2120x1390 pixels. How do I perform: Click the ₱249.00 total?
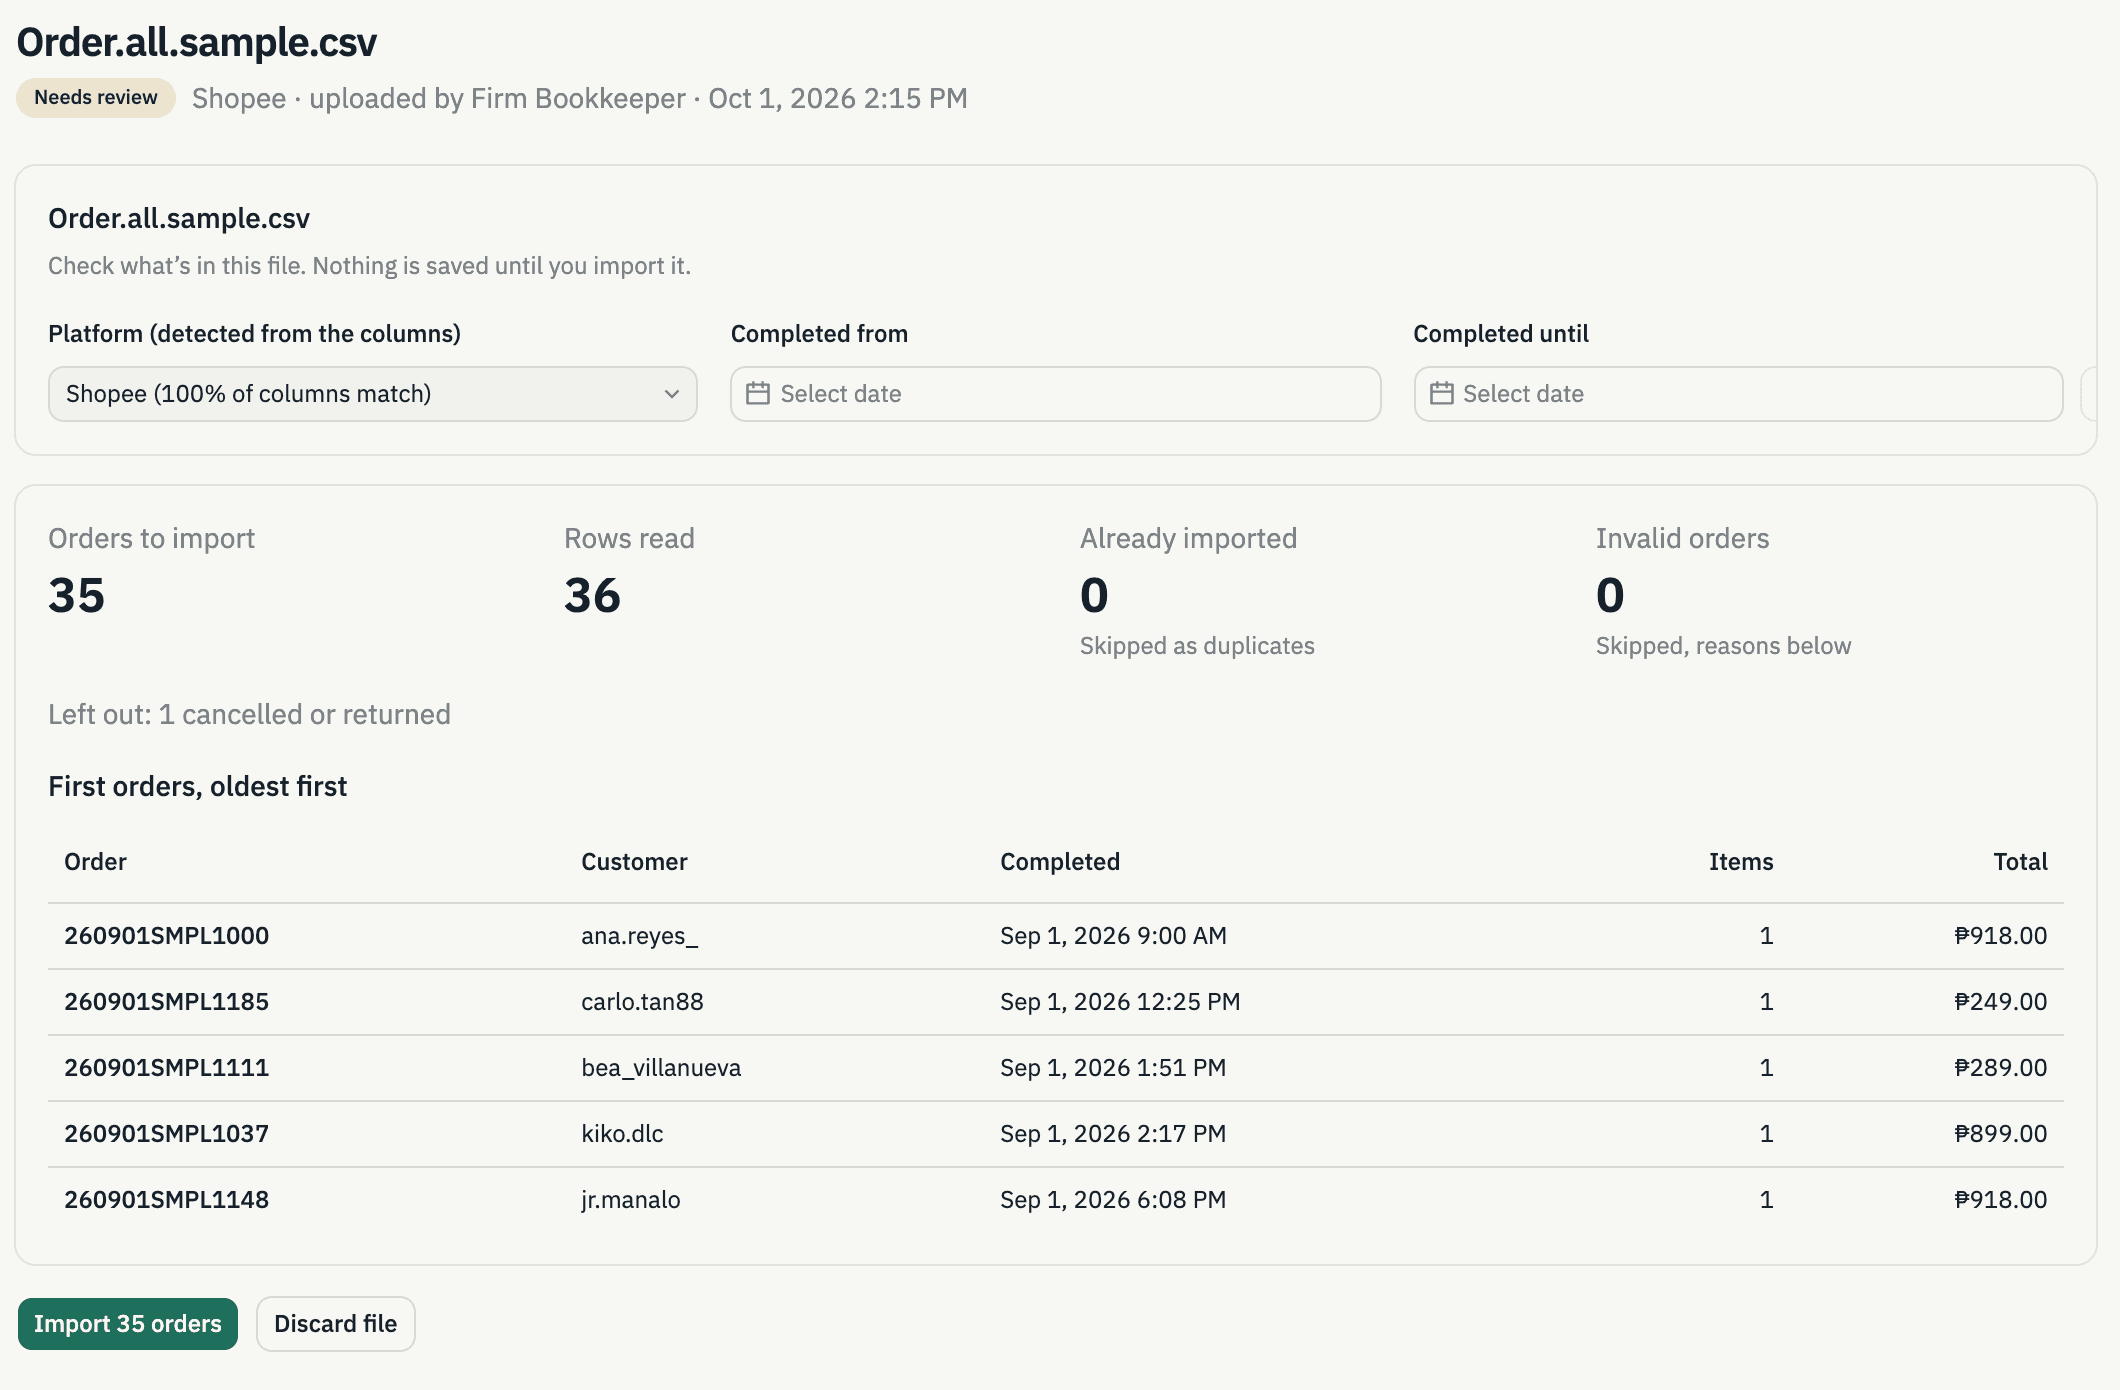(2001, 1002)
